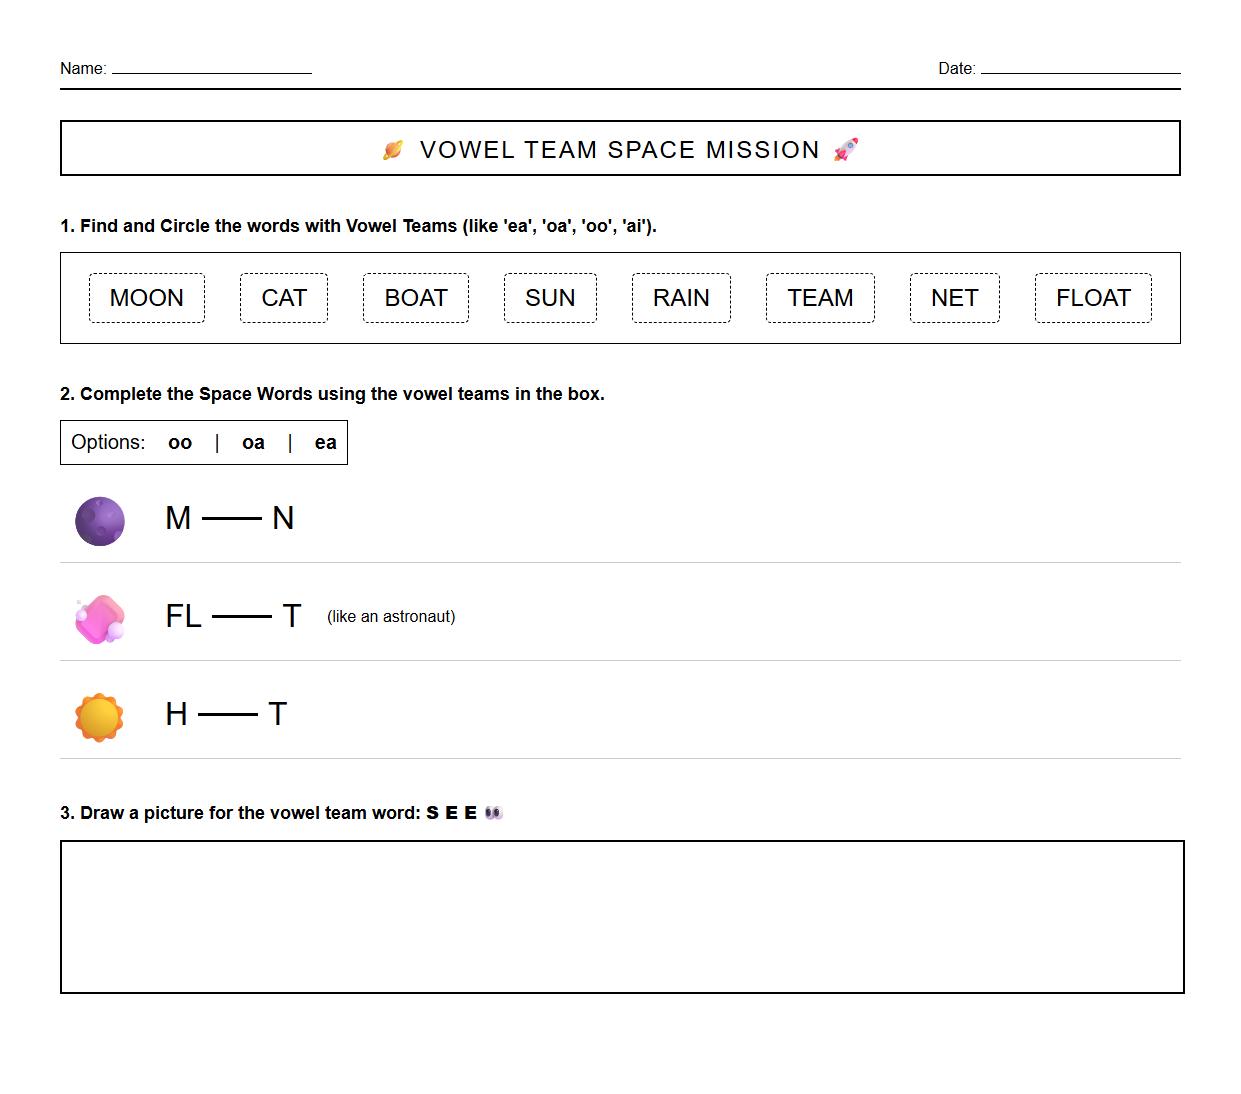Viewport: 1241px width, 1094px height.
Task: Click the CAT word box
Action: click(x=283, y=297)
